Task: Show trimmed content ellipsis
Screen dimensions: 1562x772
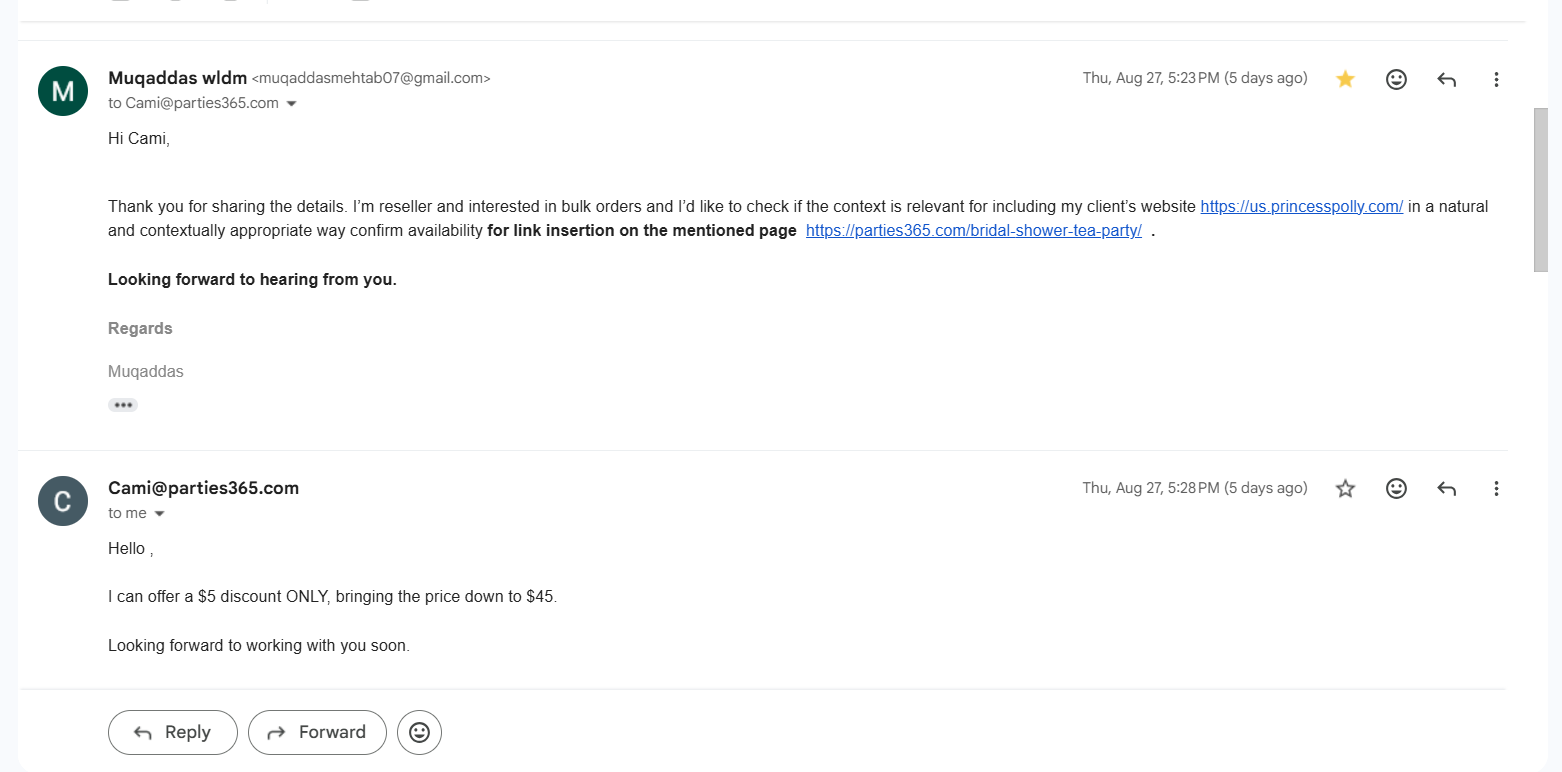Action: pyautogui.click(x=123, y=405)
